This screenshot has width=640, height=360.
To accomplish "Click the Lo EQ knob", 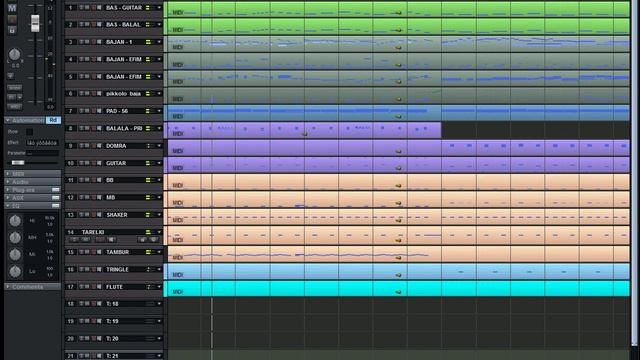I will (15, 271).
